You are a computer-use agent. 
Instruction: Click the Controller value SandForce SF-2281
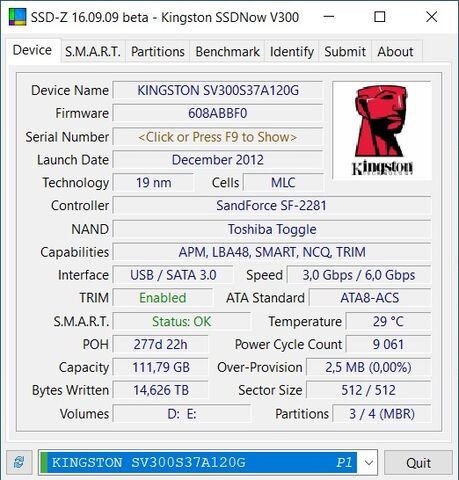(x=271, y=206)
